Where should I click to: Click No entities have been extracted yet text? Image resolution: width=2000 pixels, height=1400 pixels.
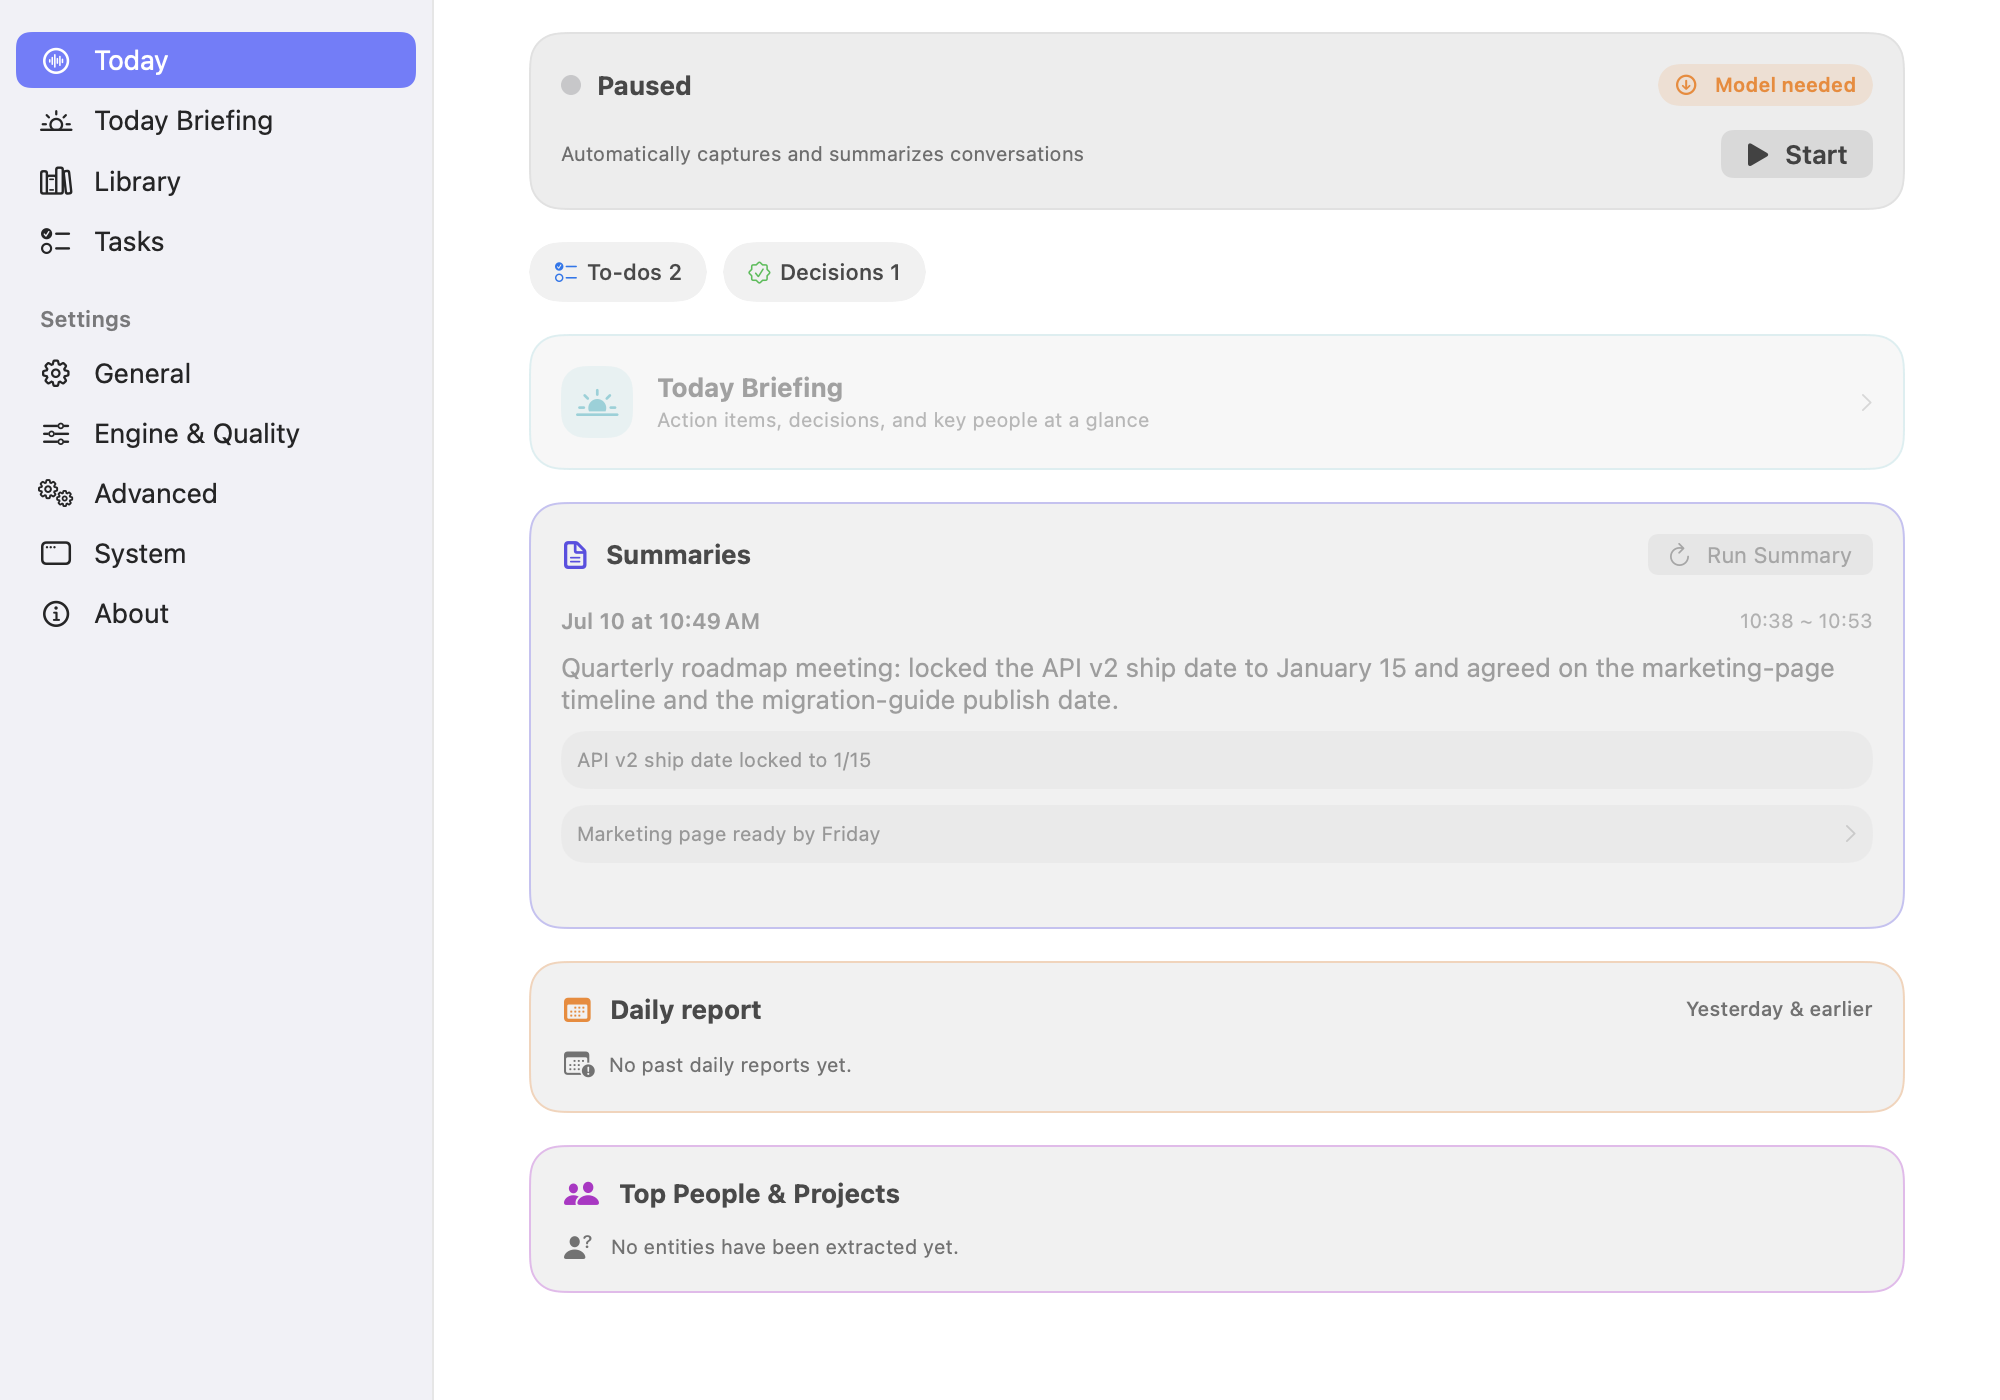(x=784, y=1247)
